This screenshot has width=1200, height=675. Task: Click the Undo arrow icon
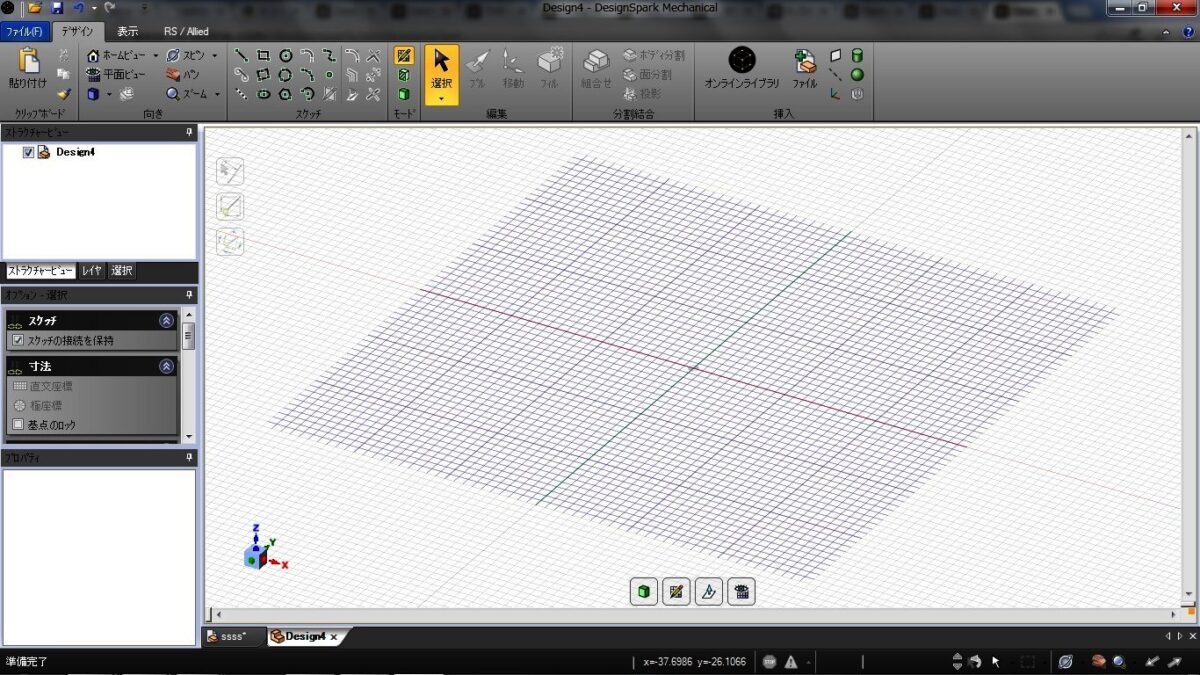tap(79, 7)
